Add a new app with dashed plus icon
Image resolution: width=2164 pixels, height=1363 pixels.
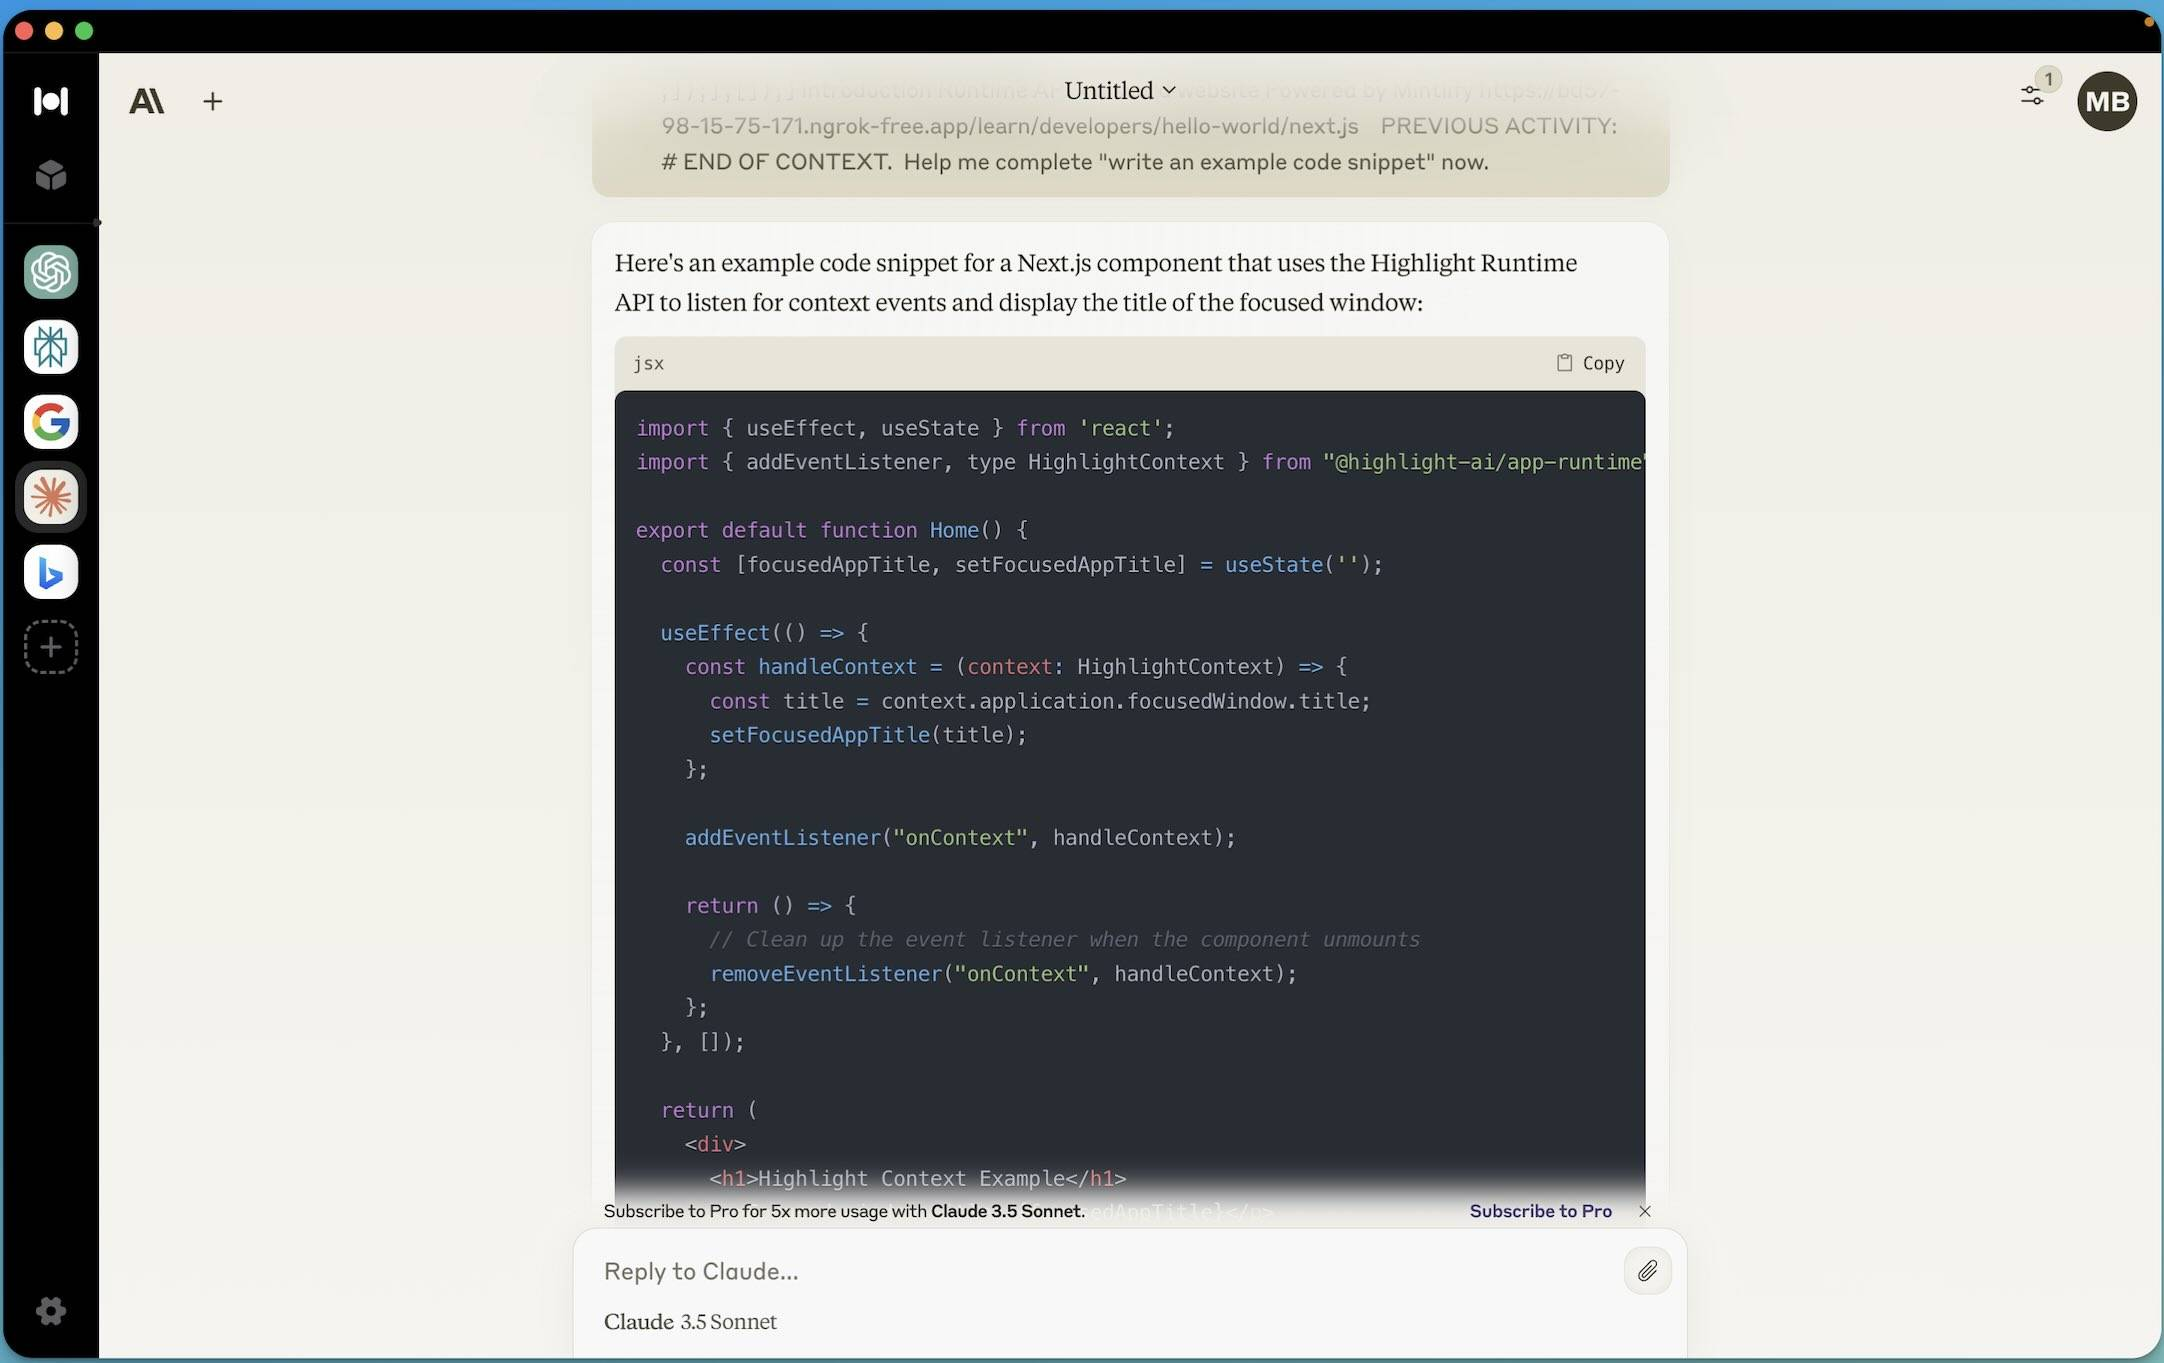pyautogui.click(x=51, y=647)
